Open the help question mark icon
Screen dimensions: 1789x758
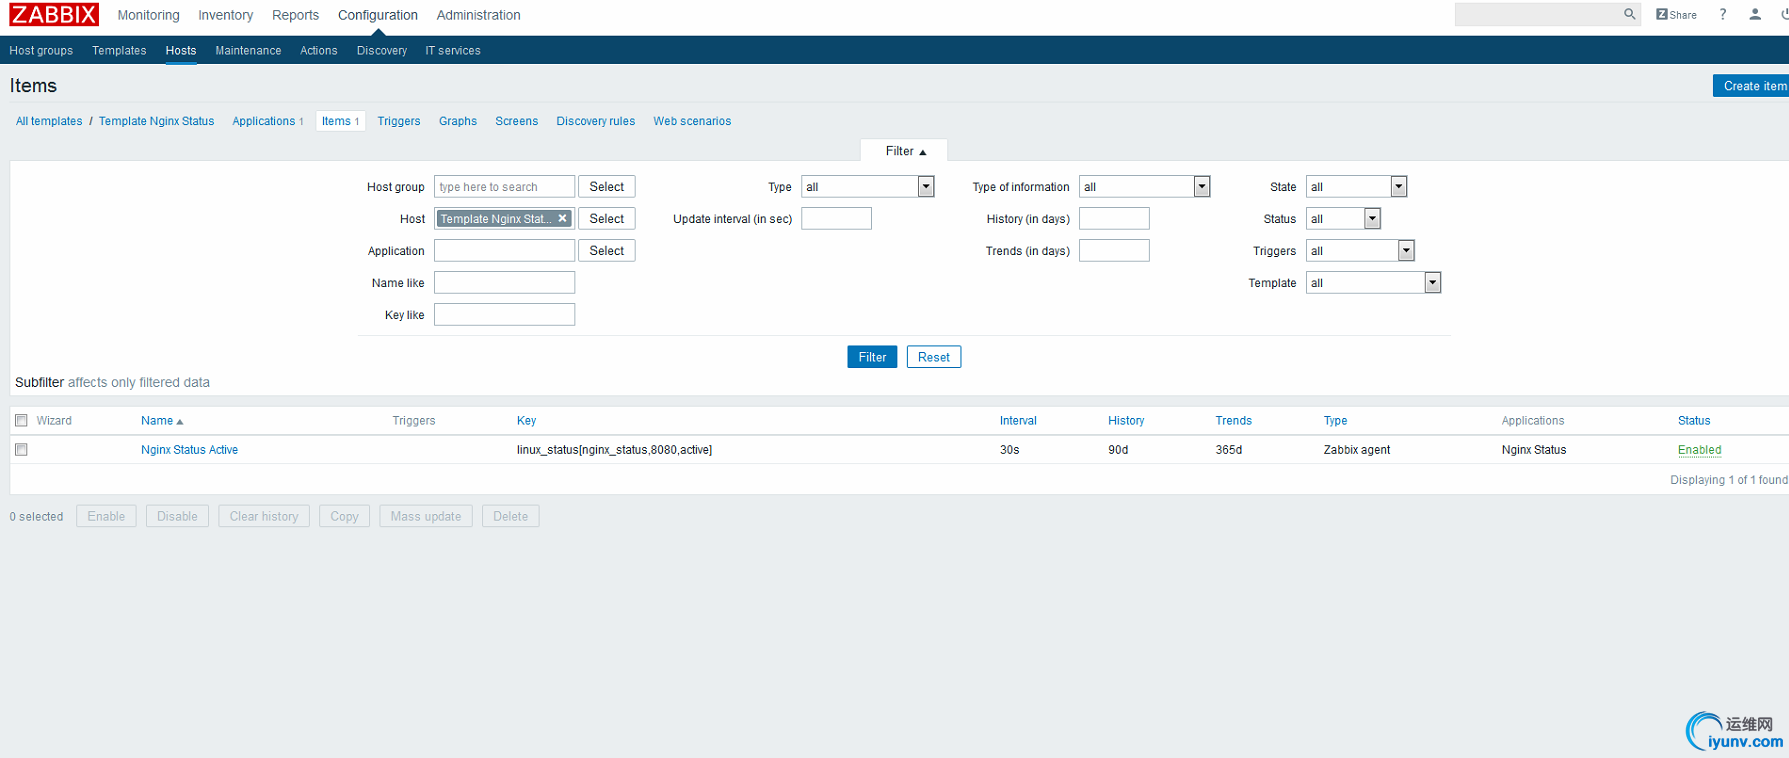tap(1723, 14)
